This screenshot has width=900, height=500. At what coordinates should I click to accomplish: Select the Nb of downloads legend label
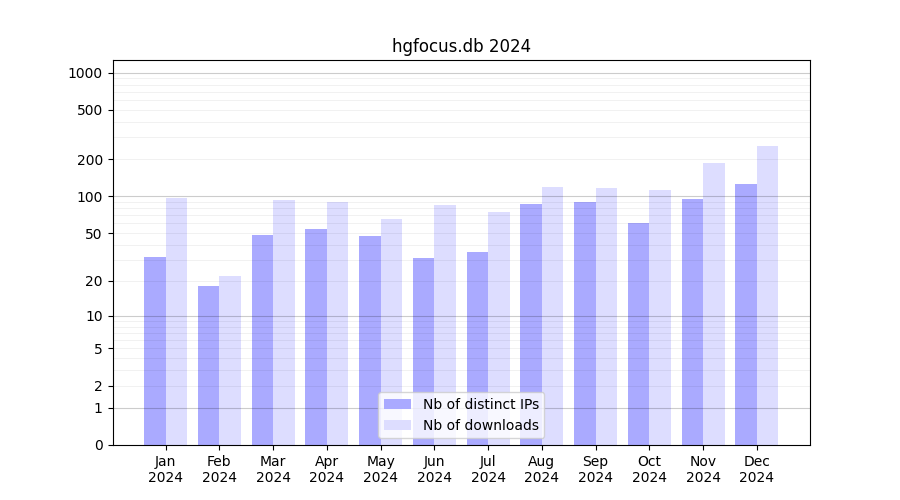[480, 425]
